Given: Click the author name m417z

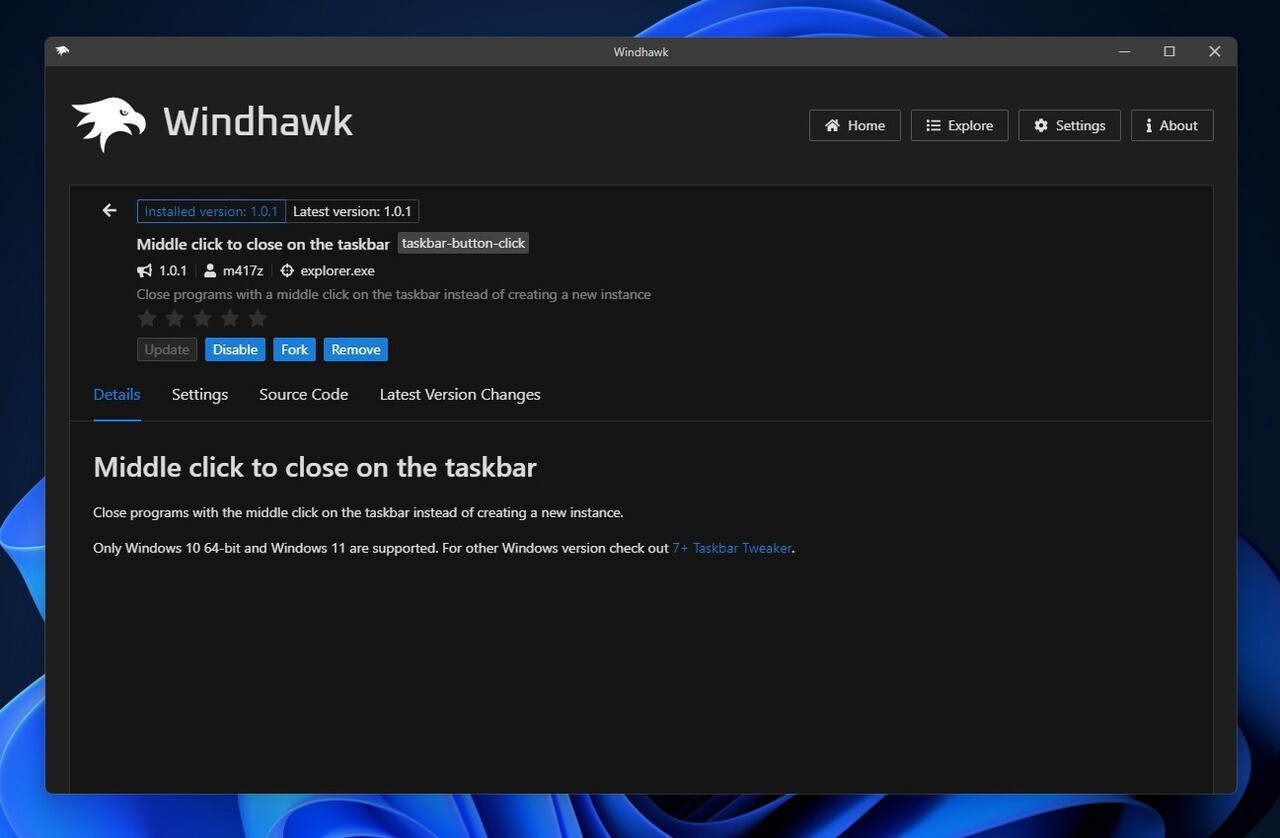Looking at the screenshot, I should 243,271.
